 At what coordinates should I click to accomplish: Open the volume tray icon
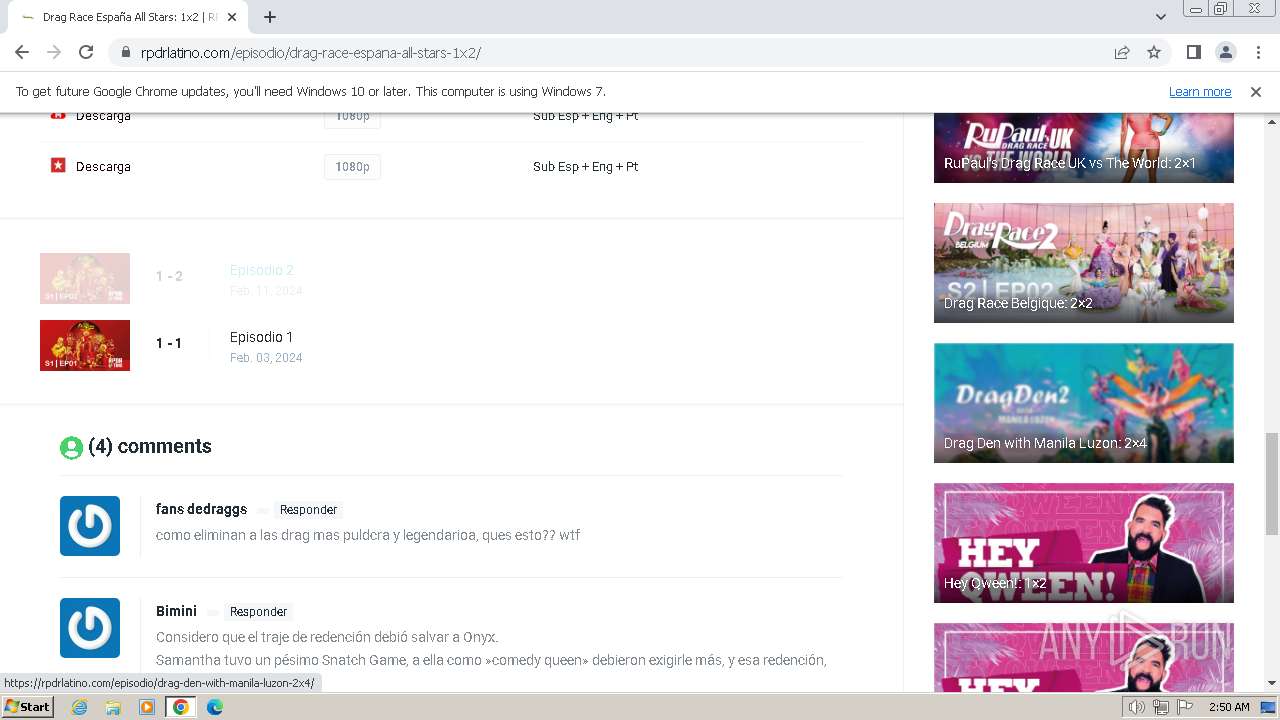click(1136, 707)
